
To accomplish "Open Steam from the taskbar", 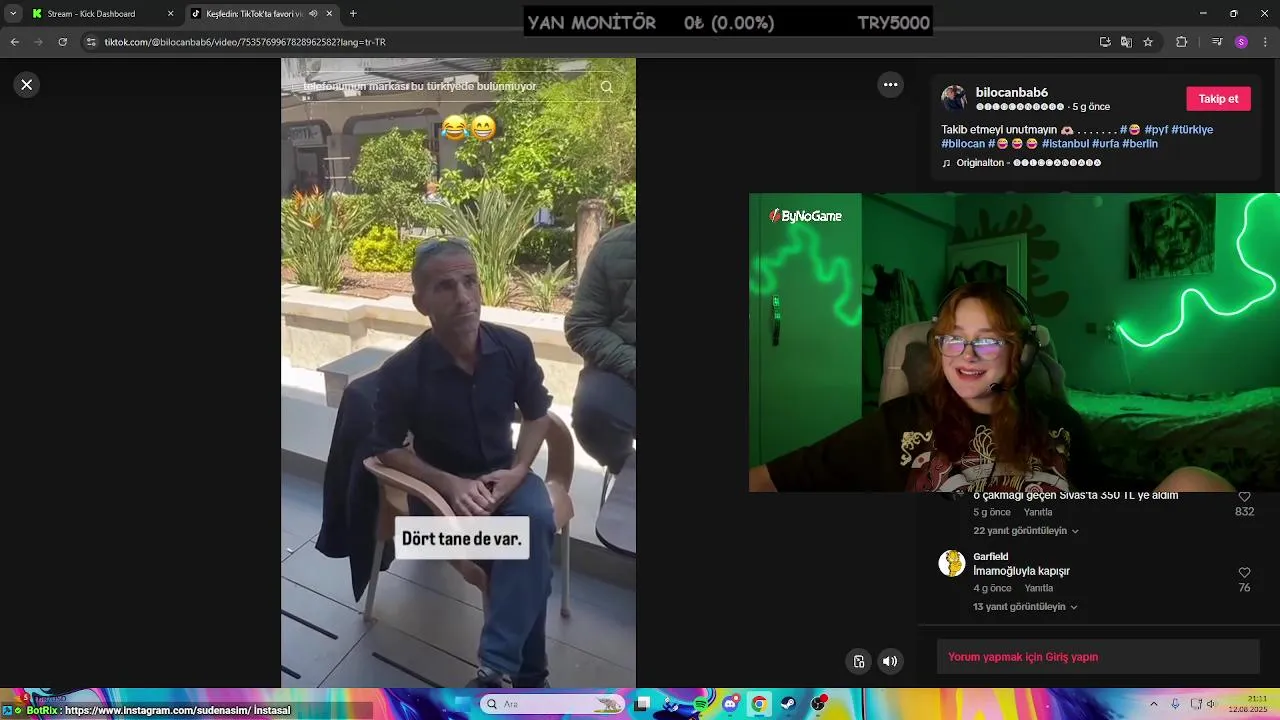I will click(x=788, y=704).
